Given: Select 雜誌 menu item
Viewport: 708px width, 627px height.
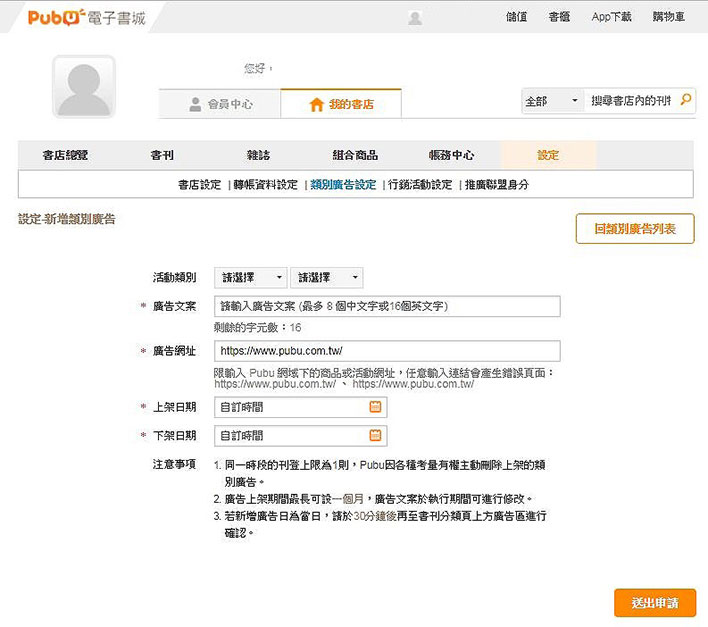Looking at the screenshot, I should tap(258, 155).
